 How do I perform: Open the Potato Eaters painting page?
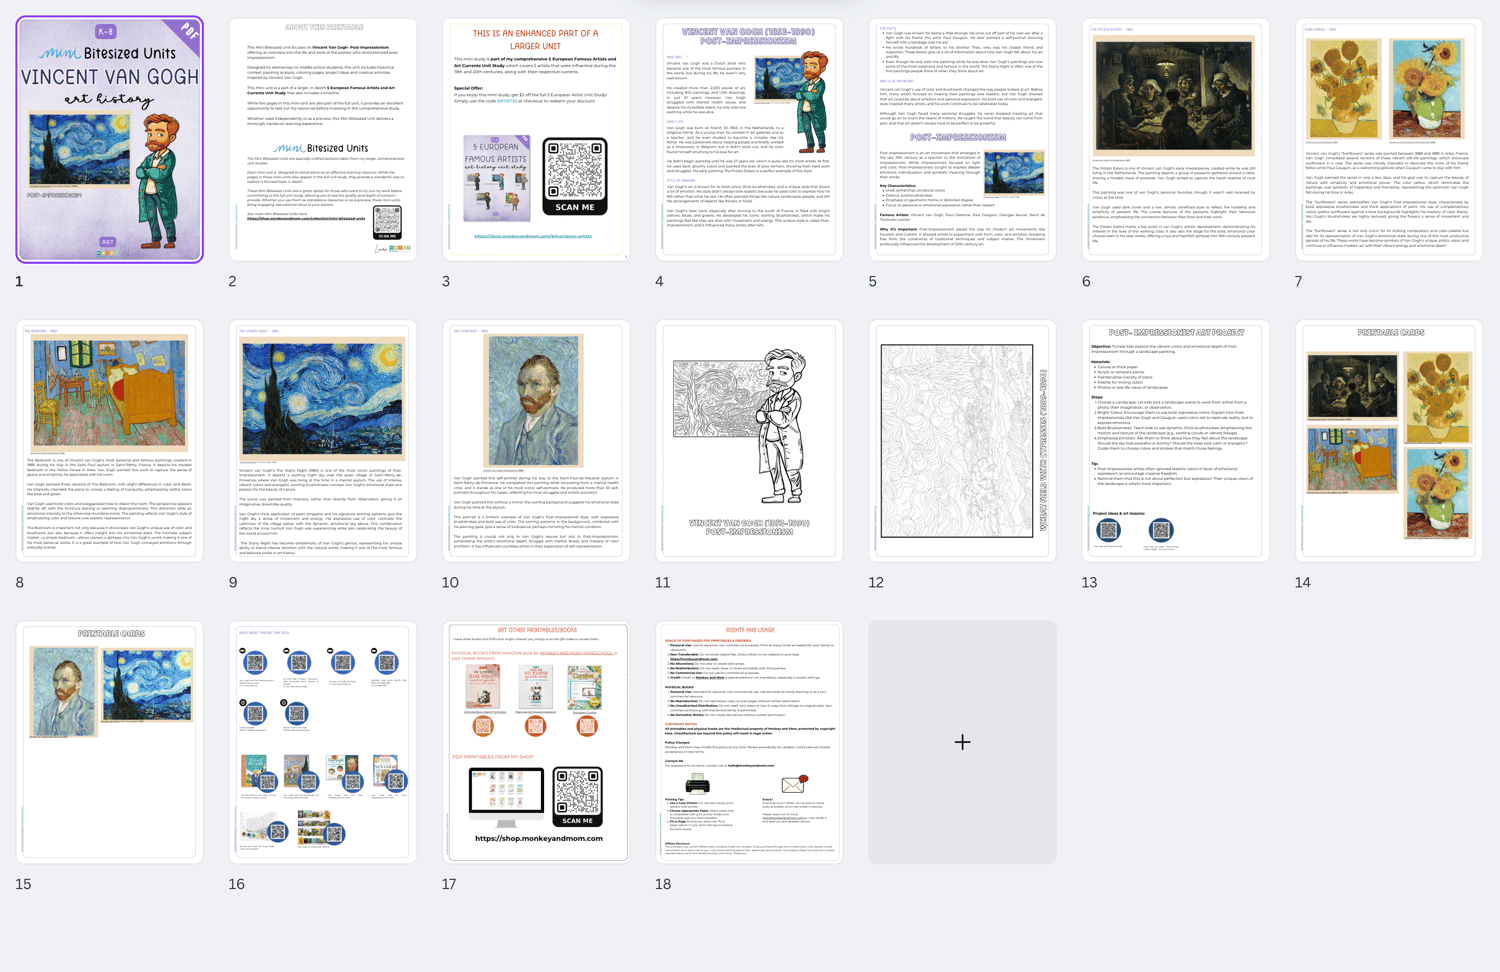pos(1176,140)
